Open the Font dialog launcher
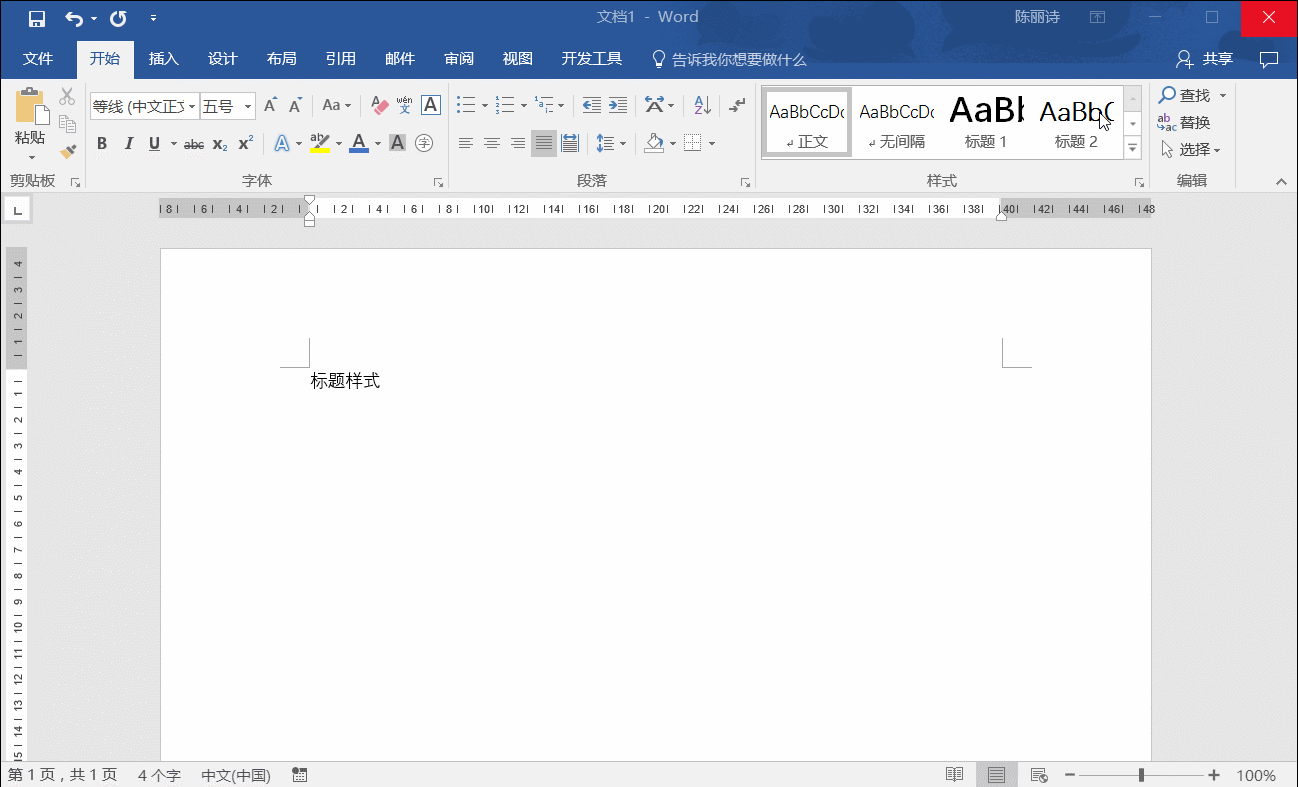The image size is (1298, 787). [438, 182]
